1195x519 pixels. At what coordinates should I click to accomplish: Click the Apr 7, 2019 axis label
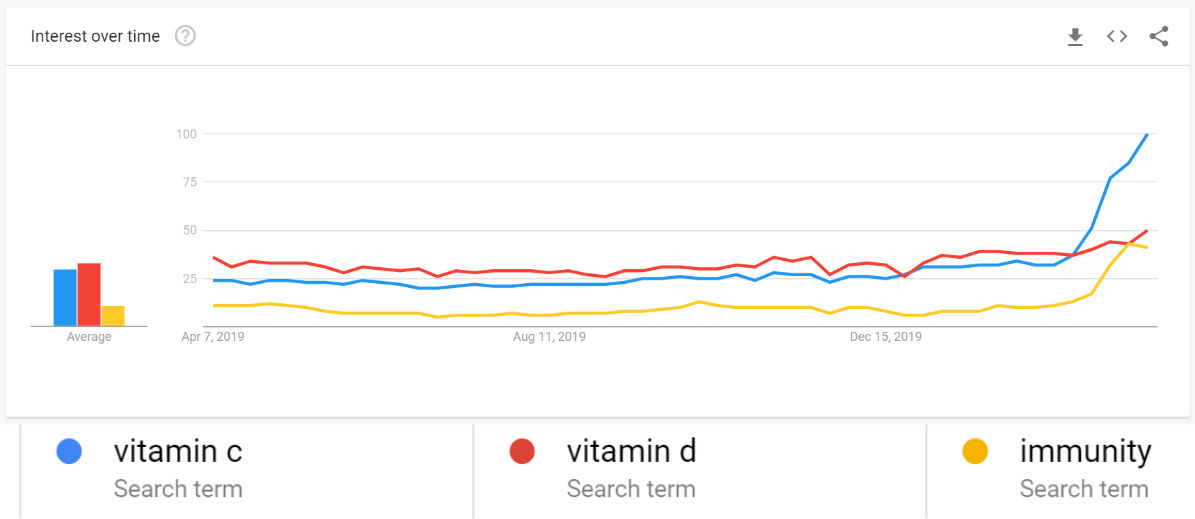213,337
